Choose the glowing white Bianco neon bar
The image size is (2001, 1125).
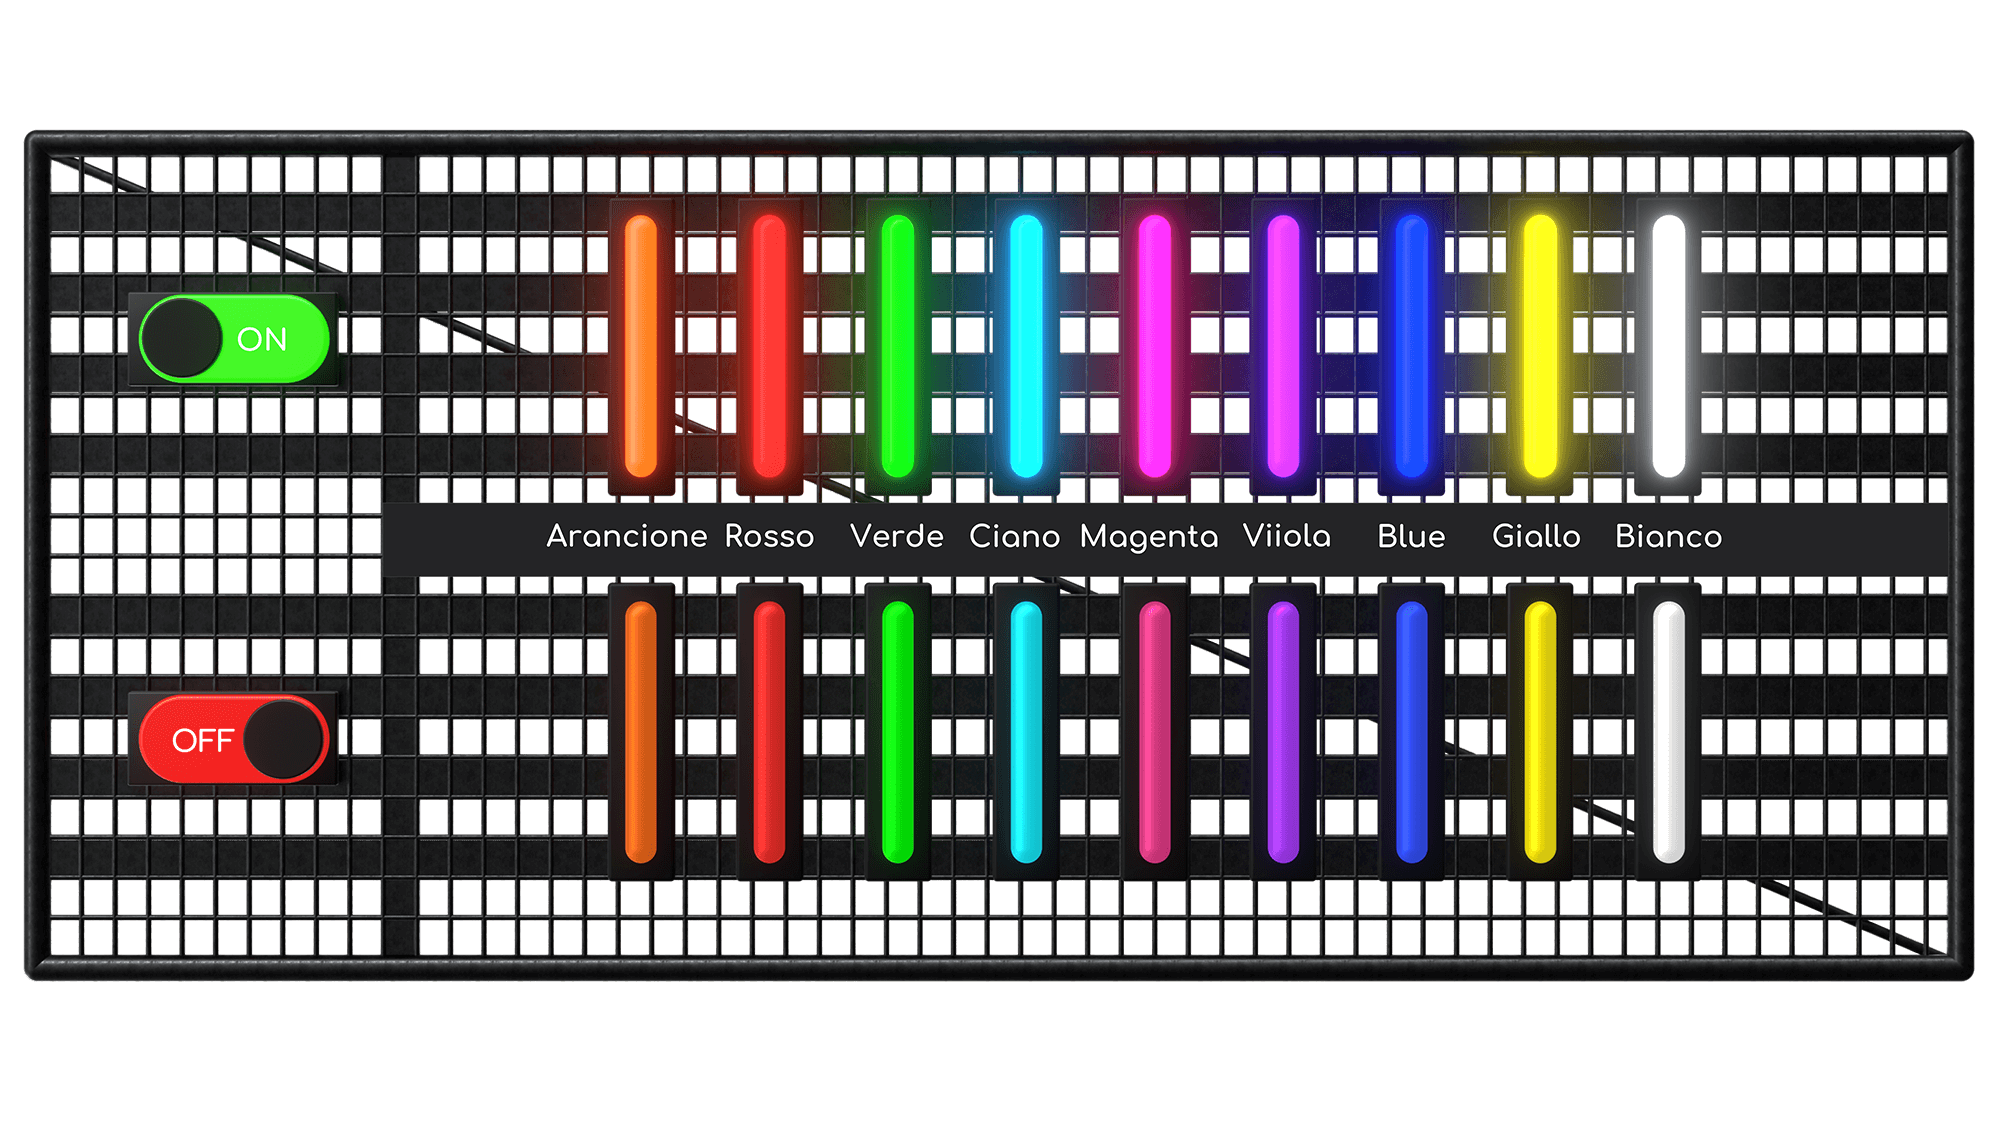1668,346
